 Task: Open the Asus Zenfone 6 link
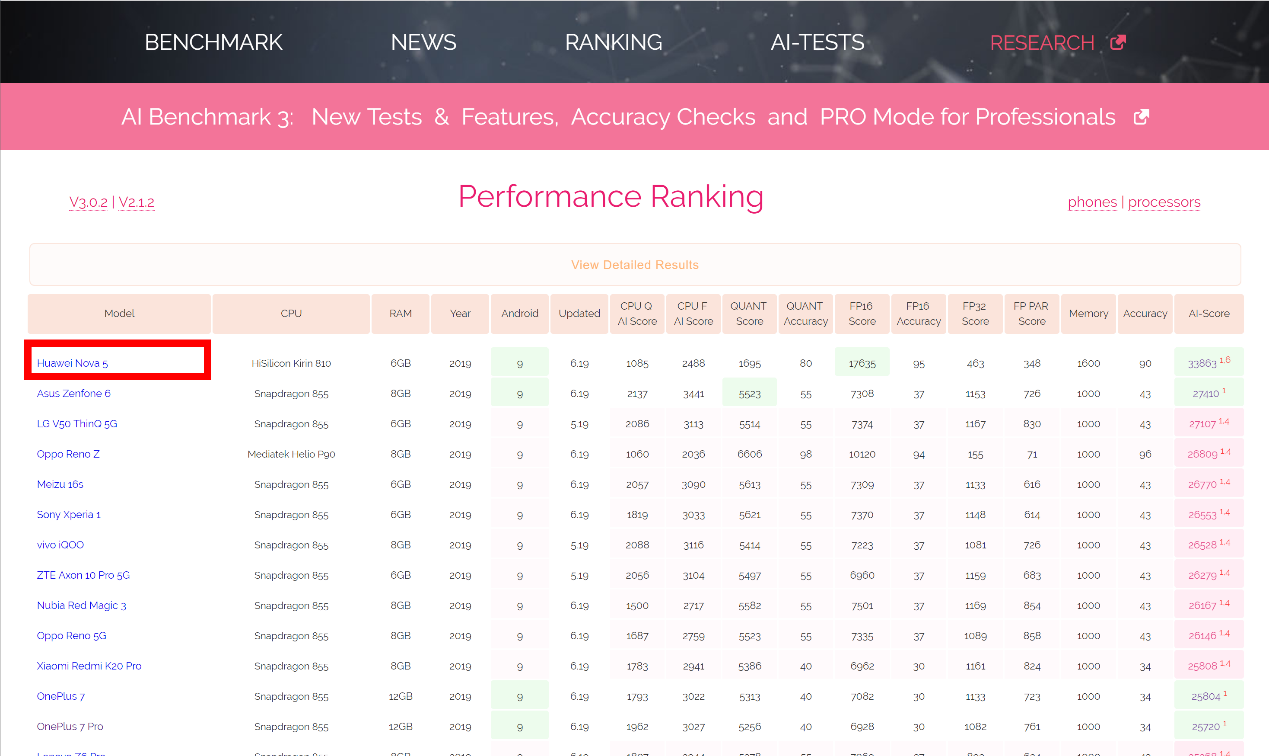pos(74,393)
